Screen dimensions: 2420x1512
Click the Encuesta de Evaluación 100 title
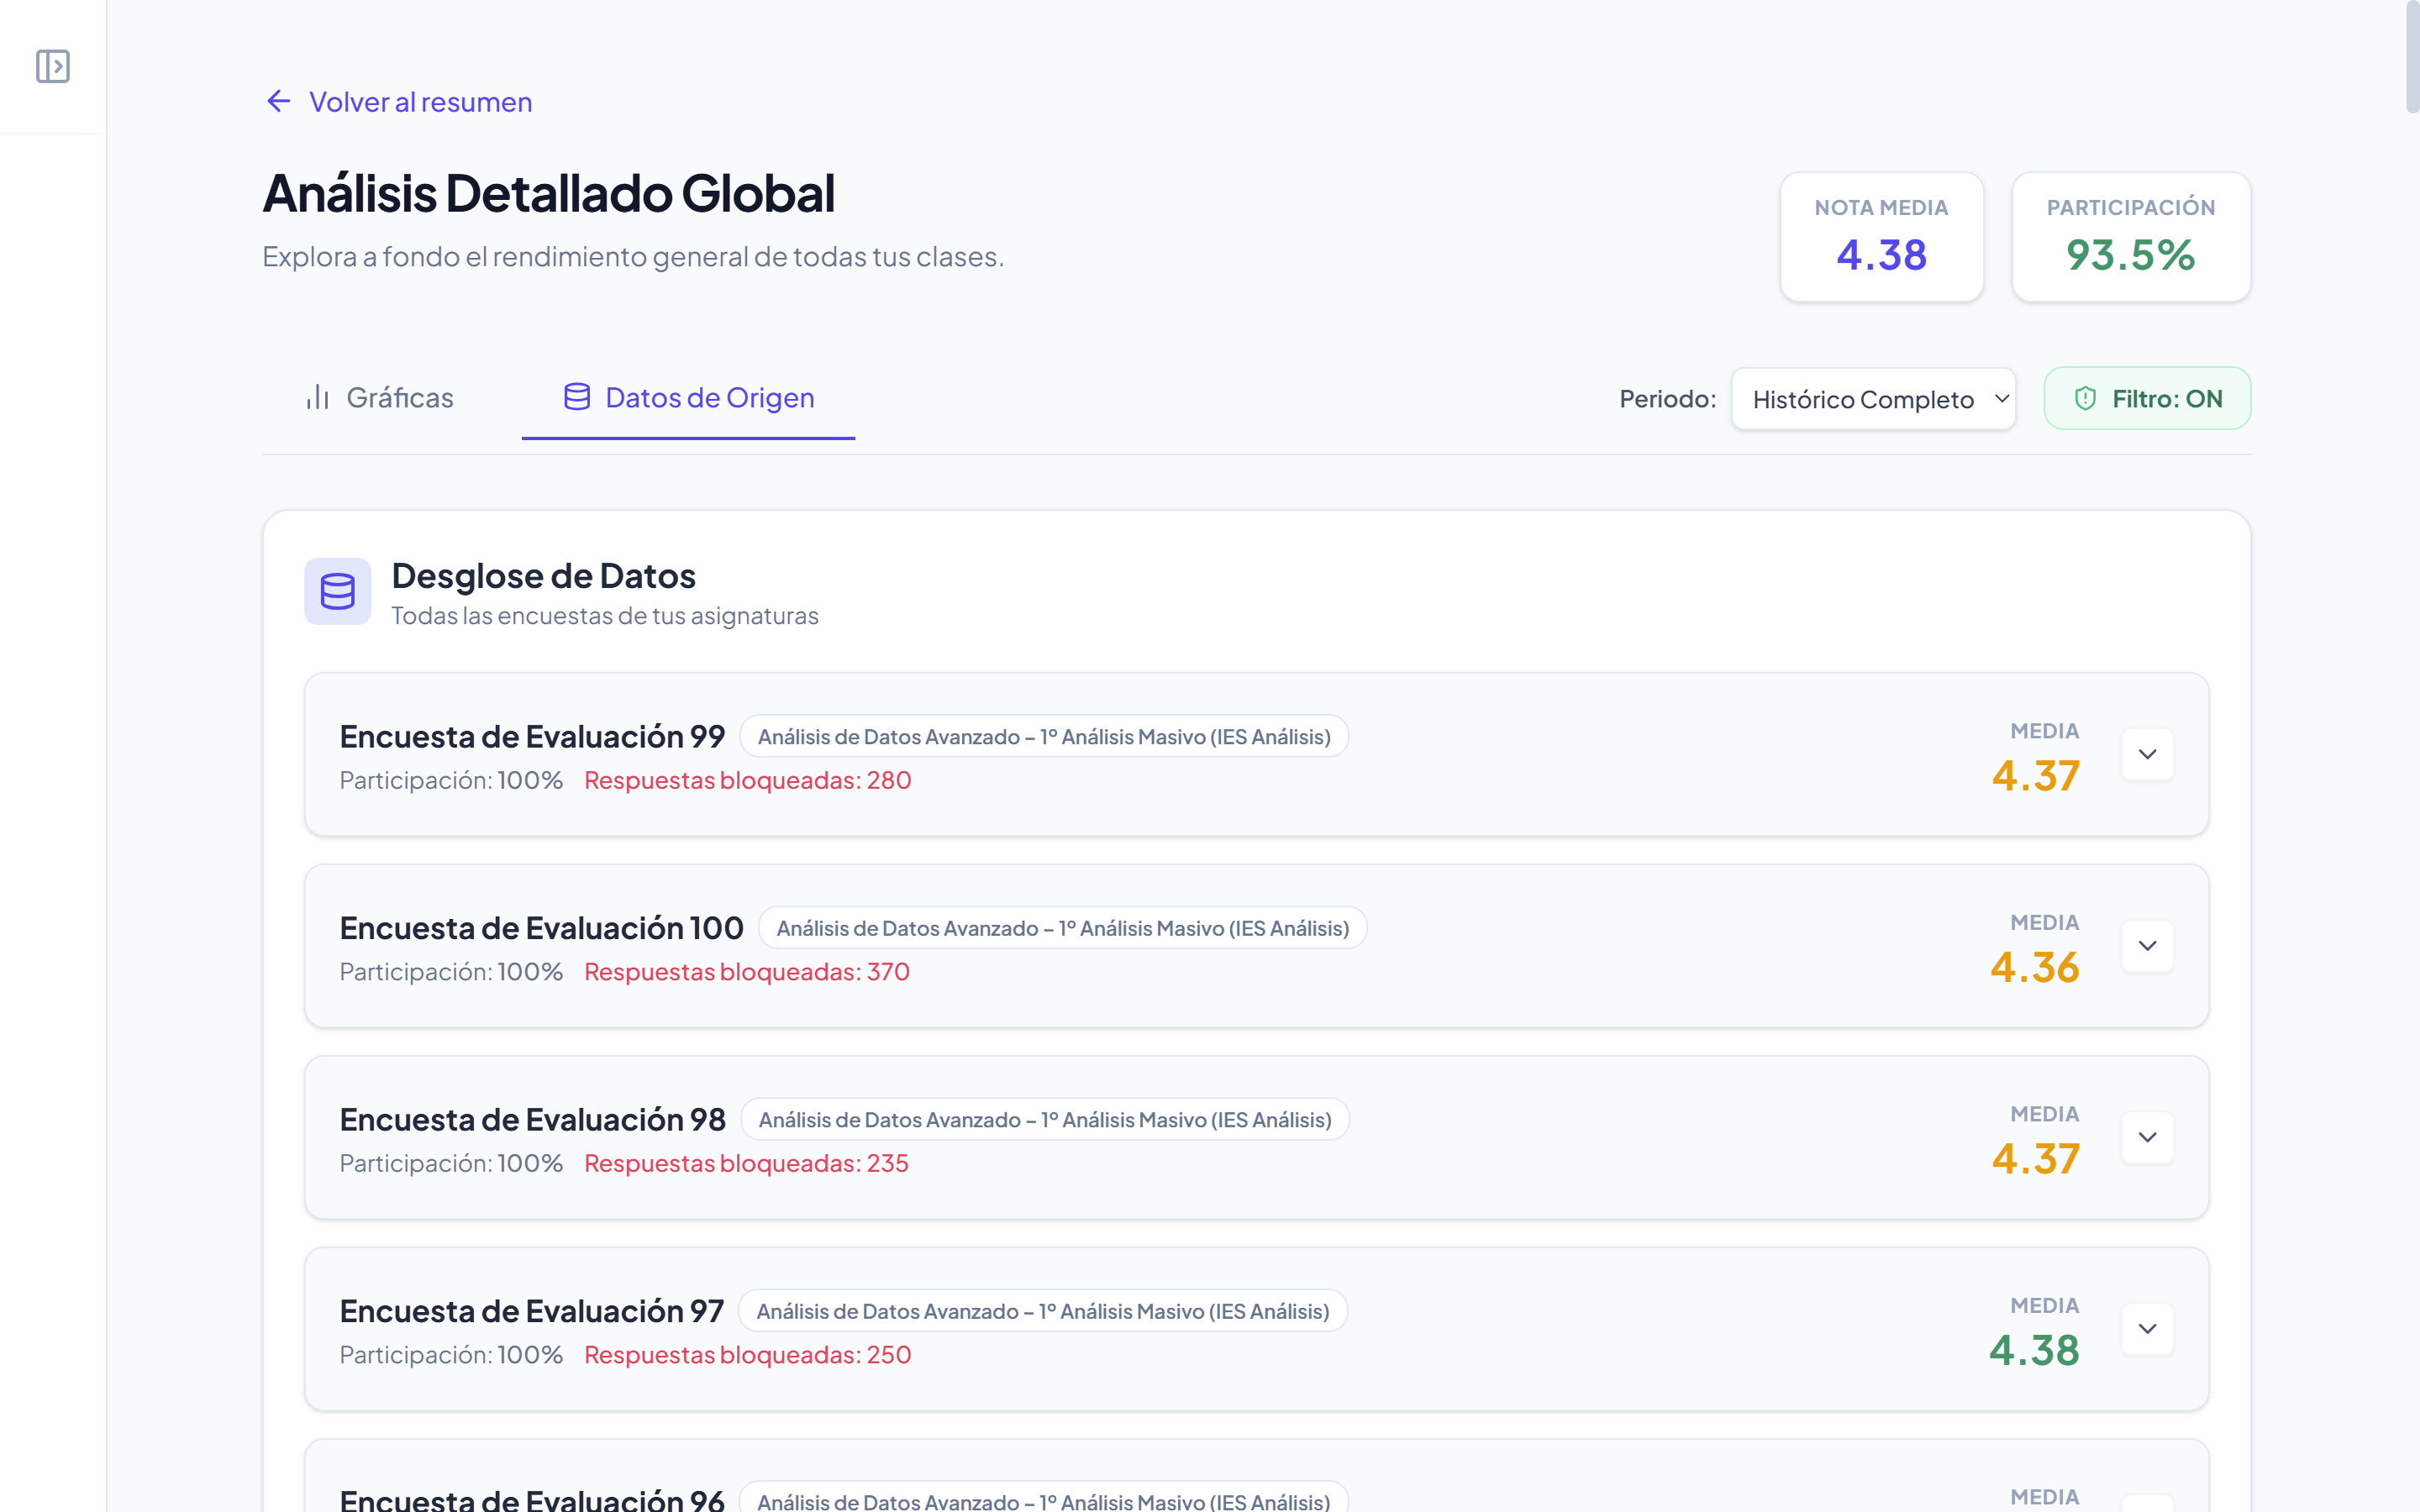pos(541,928)
